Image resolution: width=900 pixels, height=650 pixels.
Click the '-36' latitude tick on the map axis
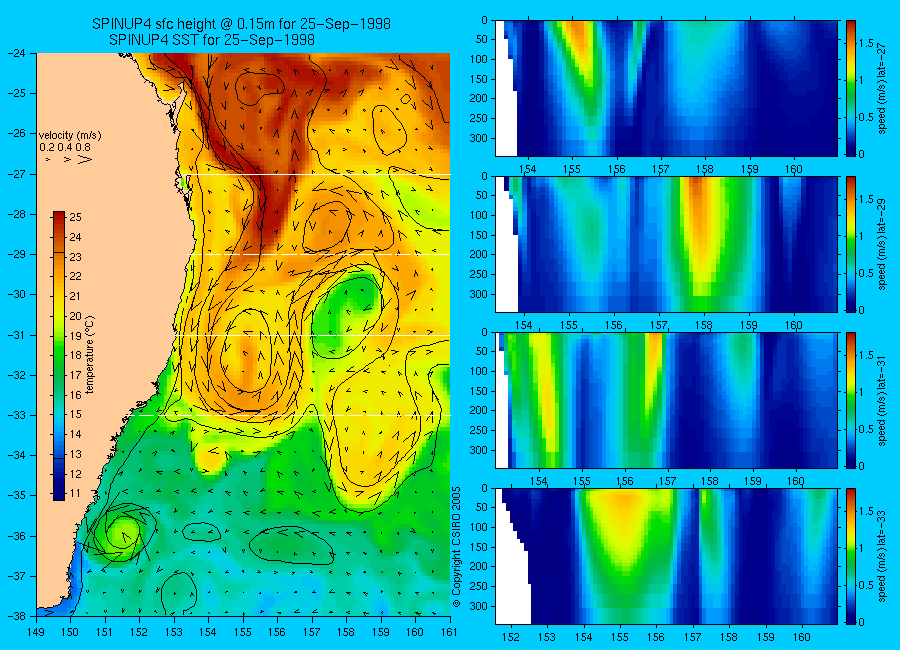(x=17, y=536)
